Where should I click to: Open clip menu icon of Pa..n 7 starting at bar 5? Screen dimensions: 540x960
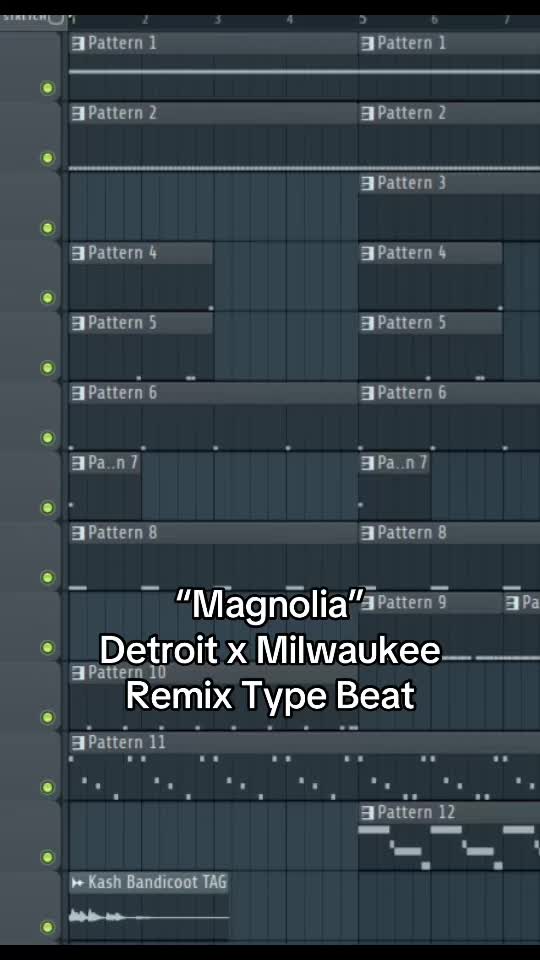367,463
